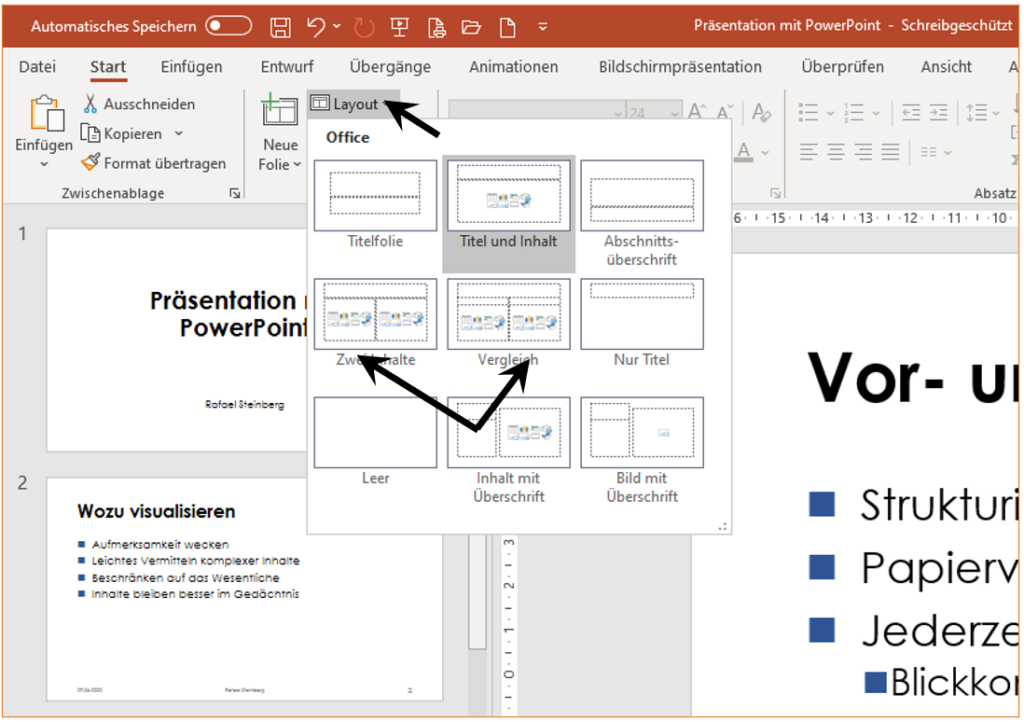Click the bullet list icon
The height and width of the screenshot is (722, 1024).
[808, 112]
